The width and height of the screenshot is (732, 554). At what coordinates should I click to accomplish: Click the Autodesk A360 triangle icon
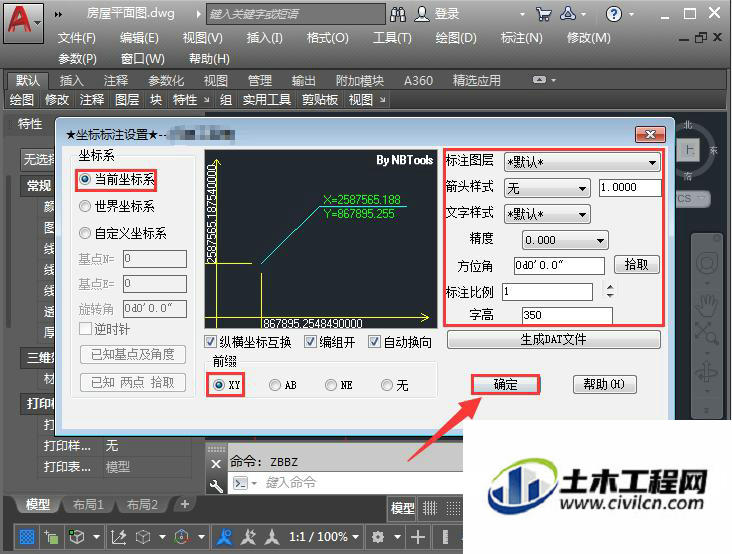tap(568, 14)
